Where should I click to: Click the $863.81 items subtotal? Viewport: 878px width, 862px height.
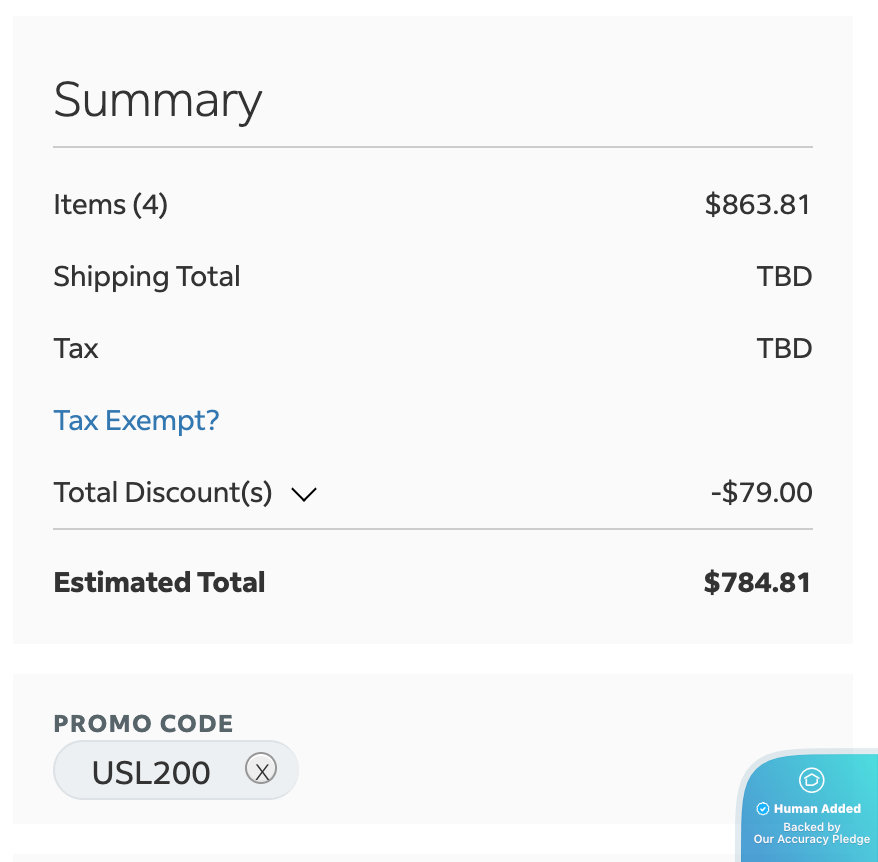click(757, 205)
